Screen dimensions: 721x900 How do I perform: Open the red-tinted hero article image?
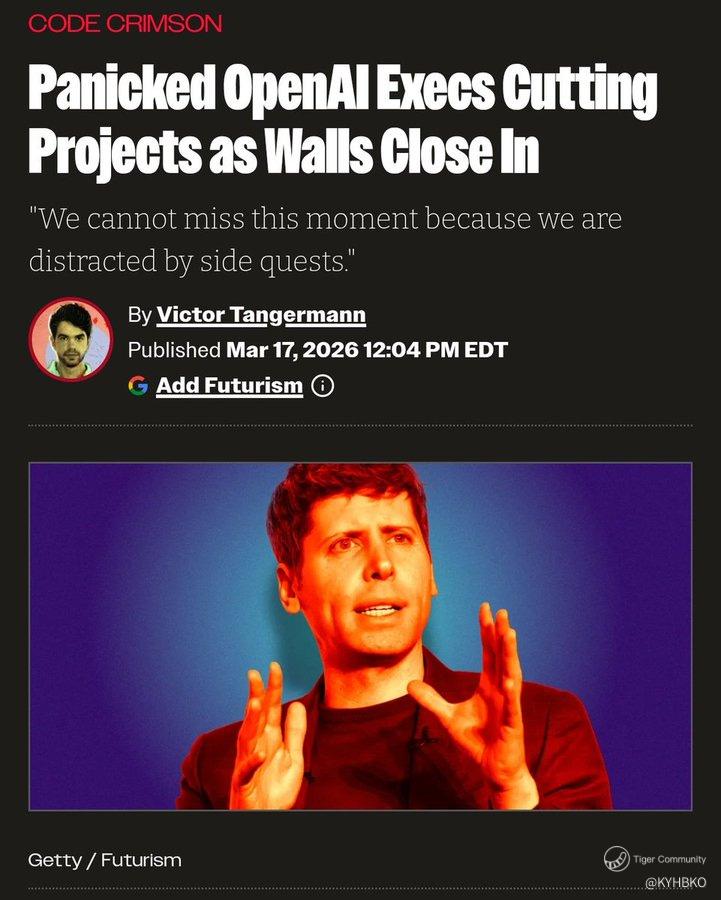coord(360,636)
